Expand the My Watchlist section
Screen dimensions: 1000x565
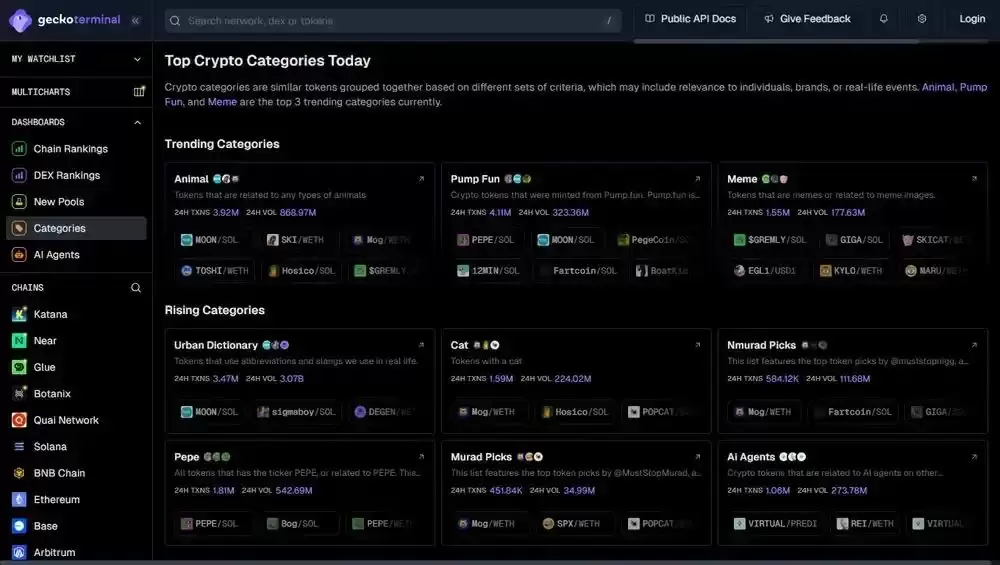tap(76, 59)
